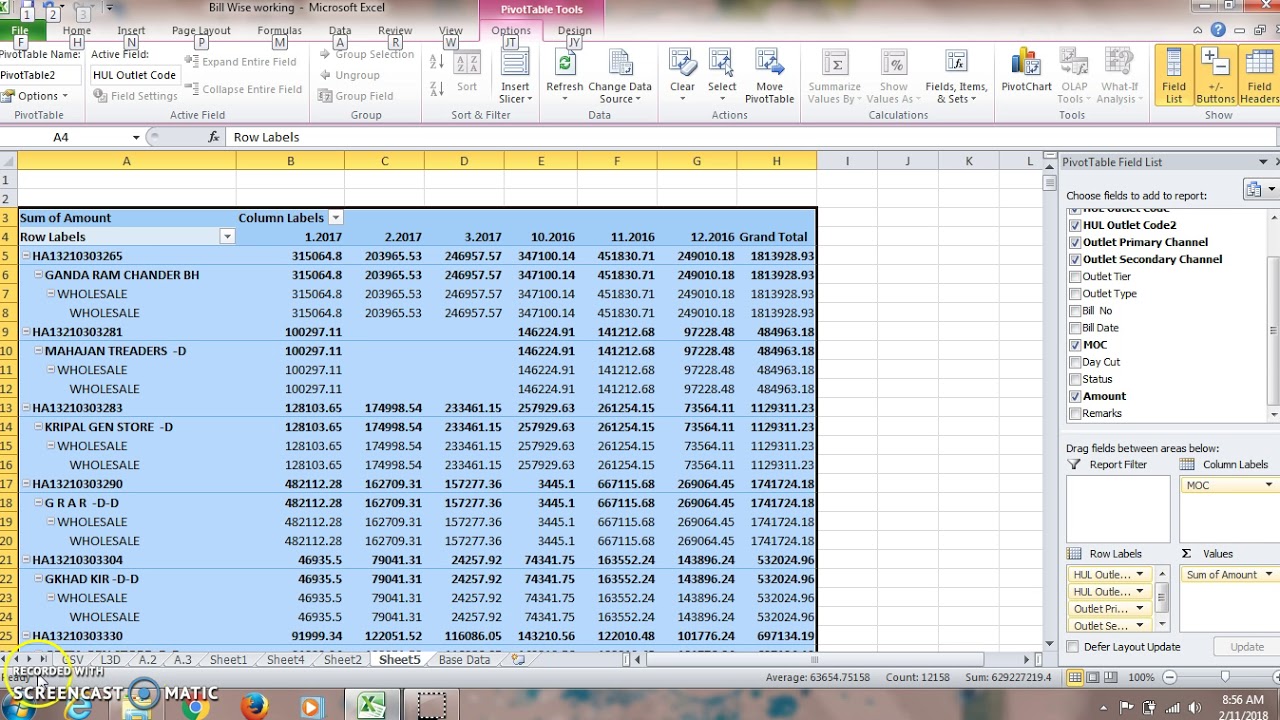Image resolution: width=1280 pixels, height=720 pixels.
Task: Open Firefox from the taskbar
Action: click(x=255, y=706)
